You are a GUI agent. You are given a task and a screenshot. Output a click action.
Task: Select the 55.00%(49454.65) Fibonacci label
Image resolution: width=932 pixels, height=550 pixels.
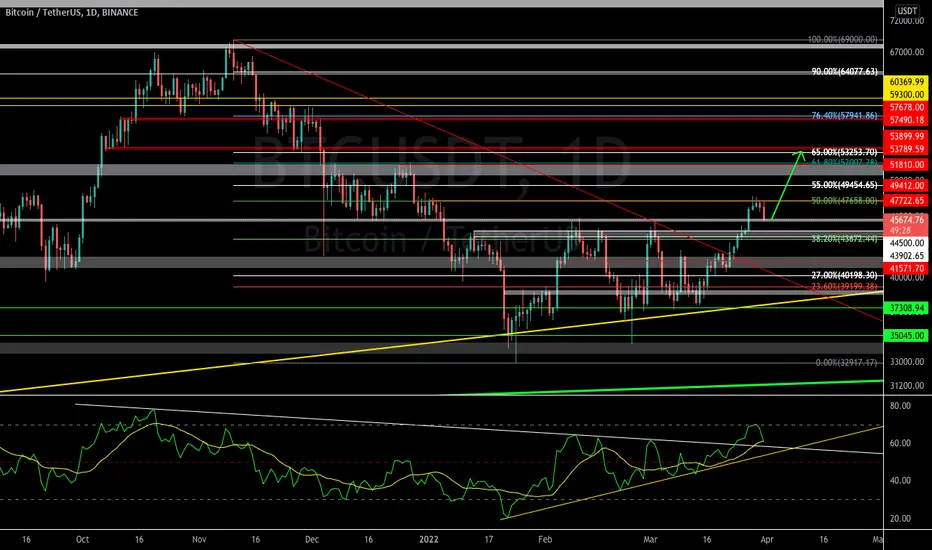click(844, 186)
